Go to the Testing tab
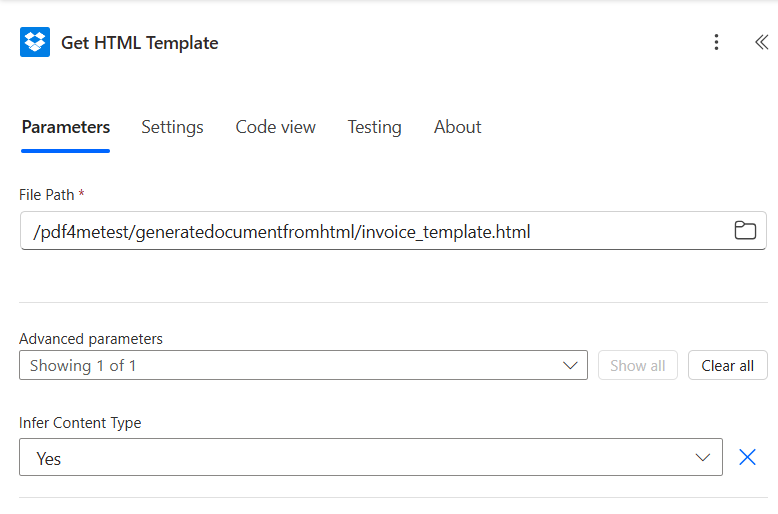The height and width of the screenshot is (514, 778). 374,127
